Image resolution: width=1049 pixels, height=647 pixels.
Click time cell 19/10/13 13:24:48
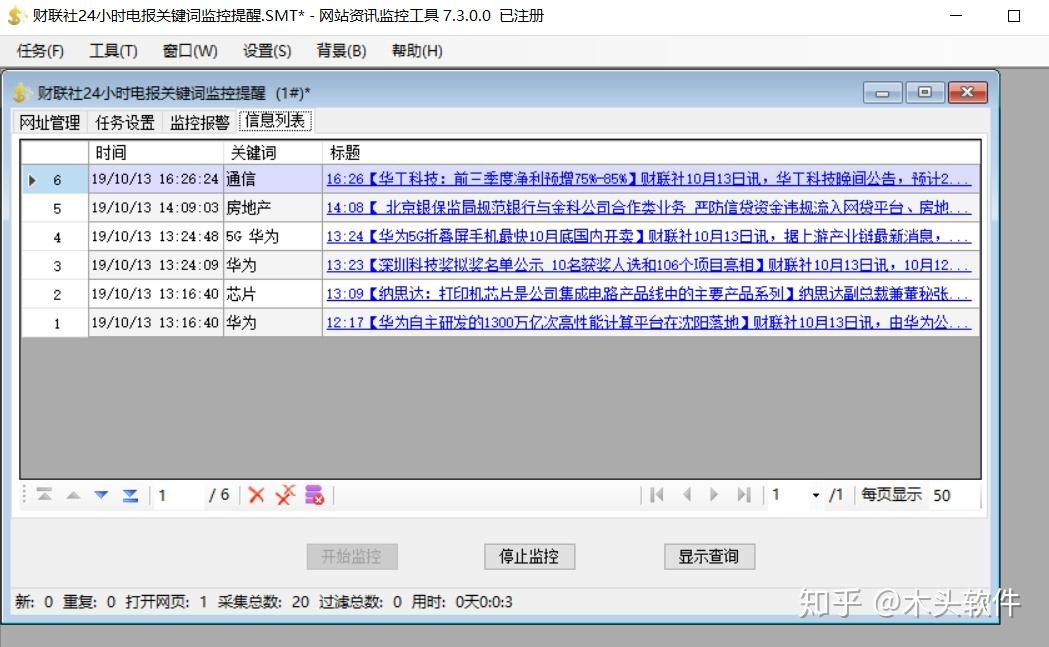pyautogui.click(x=156, y=237)
